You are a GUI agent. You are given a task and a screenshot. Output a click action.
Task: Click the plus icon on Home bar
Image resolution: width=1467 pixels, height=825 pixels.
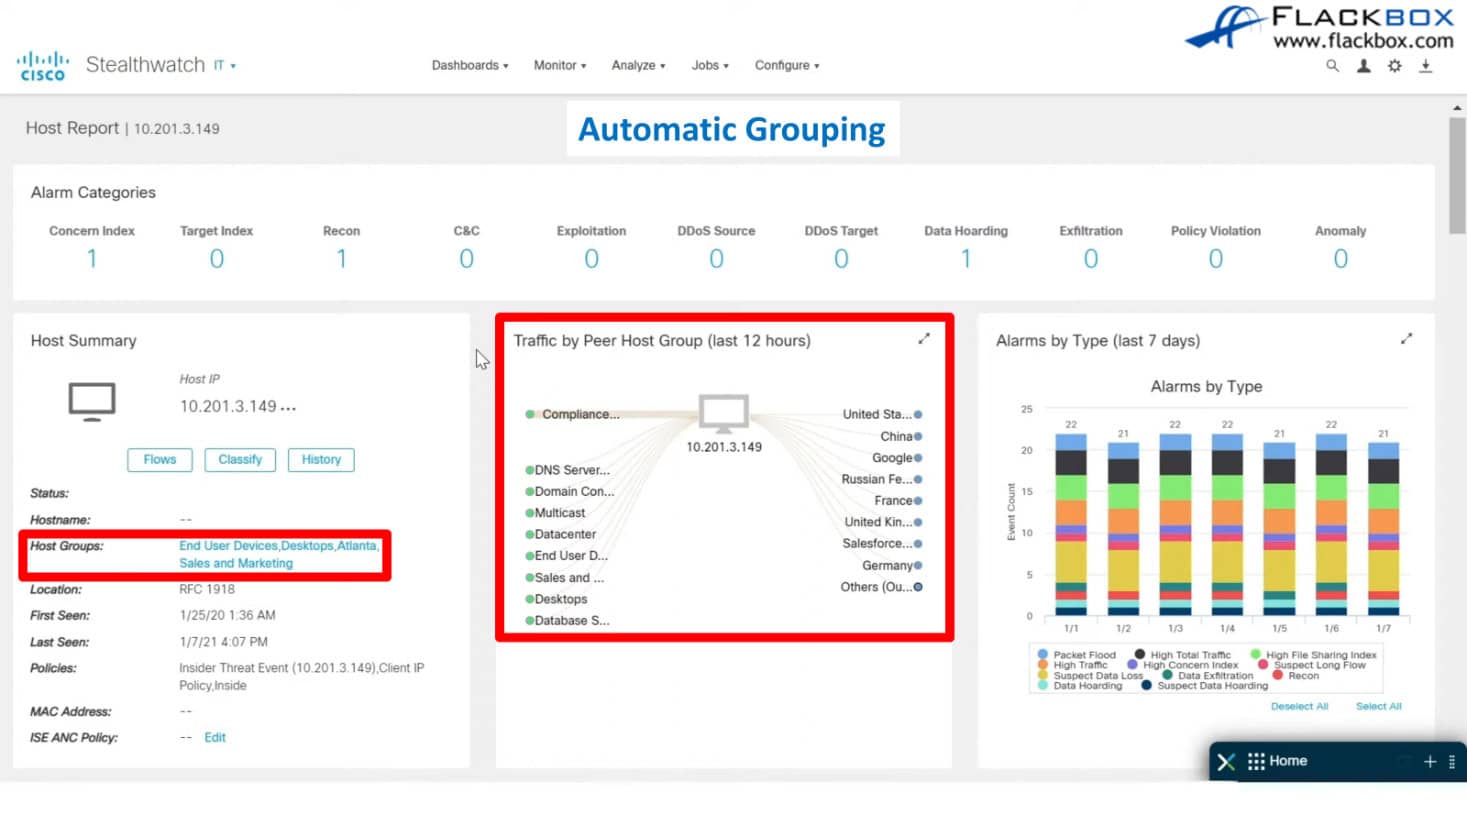click(1430, 762)
